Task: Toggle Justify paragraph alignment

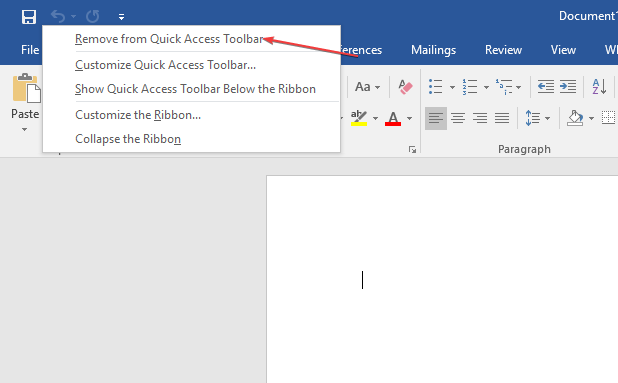Action: 502,118
